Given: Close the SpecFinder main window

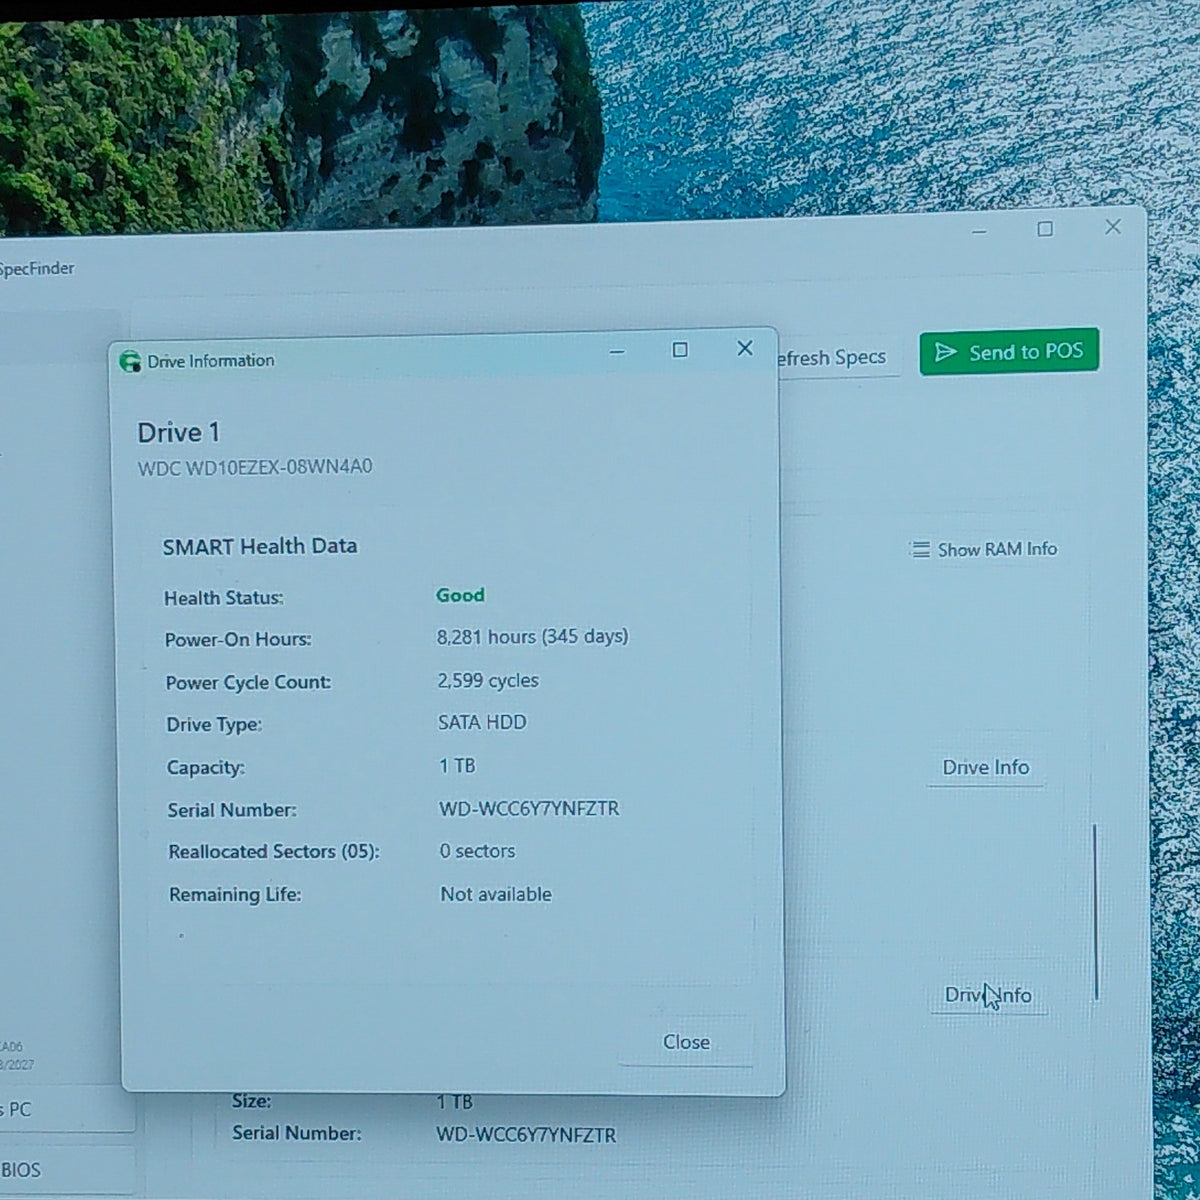Looking at the screenshot, I should (x=1112, y=227).
